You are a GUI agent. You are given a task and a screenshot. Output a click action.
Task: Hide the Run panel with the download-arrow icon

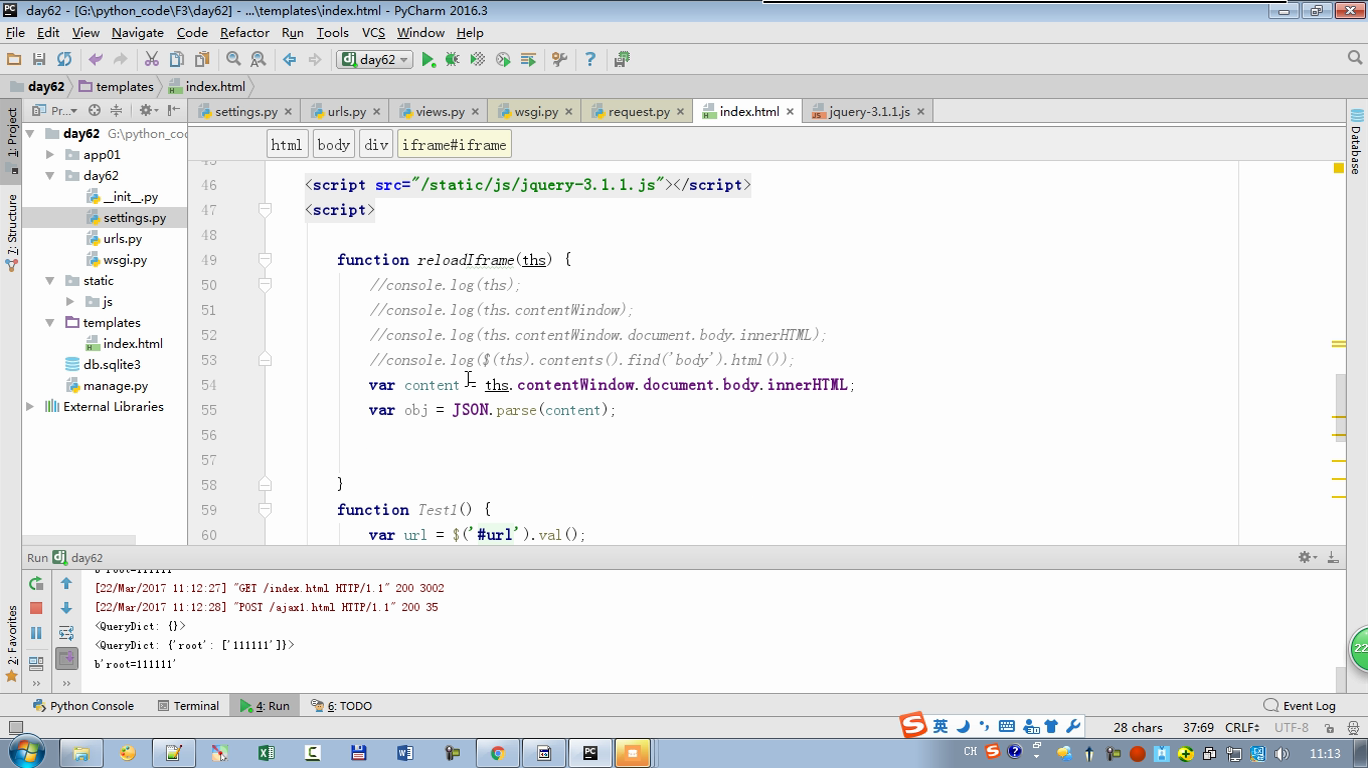click(1332, 557)
